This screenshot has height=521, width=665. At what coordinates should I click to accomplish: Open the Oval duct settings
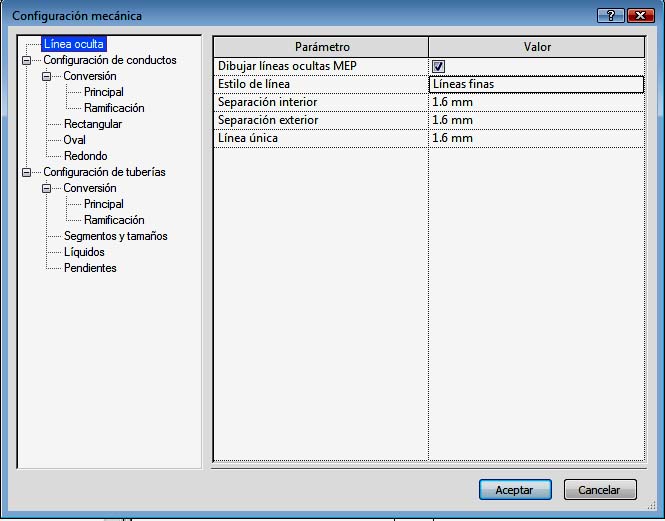pyautogui.click(x=75, y=140)
